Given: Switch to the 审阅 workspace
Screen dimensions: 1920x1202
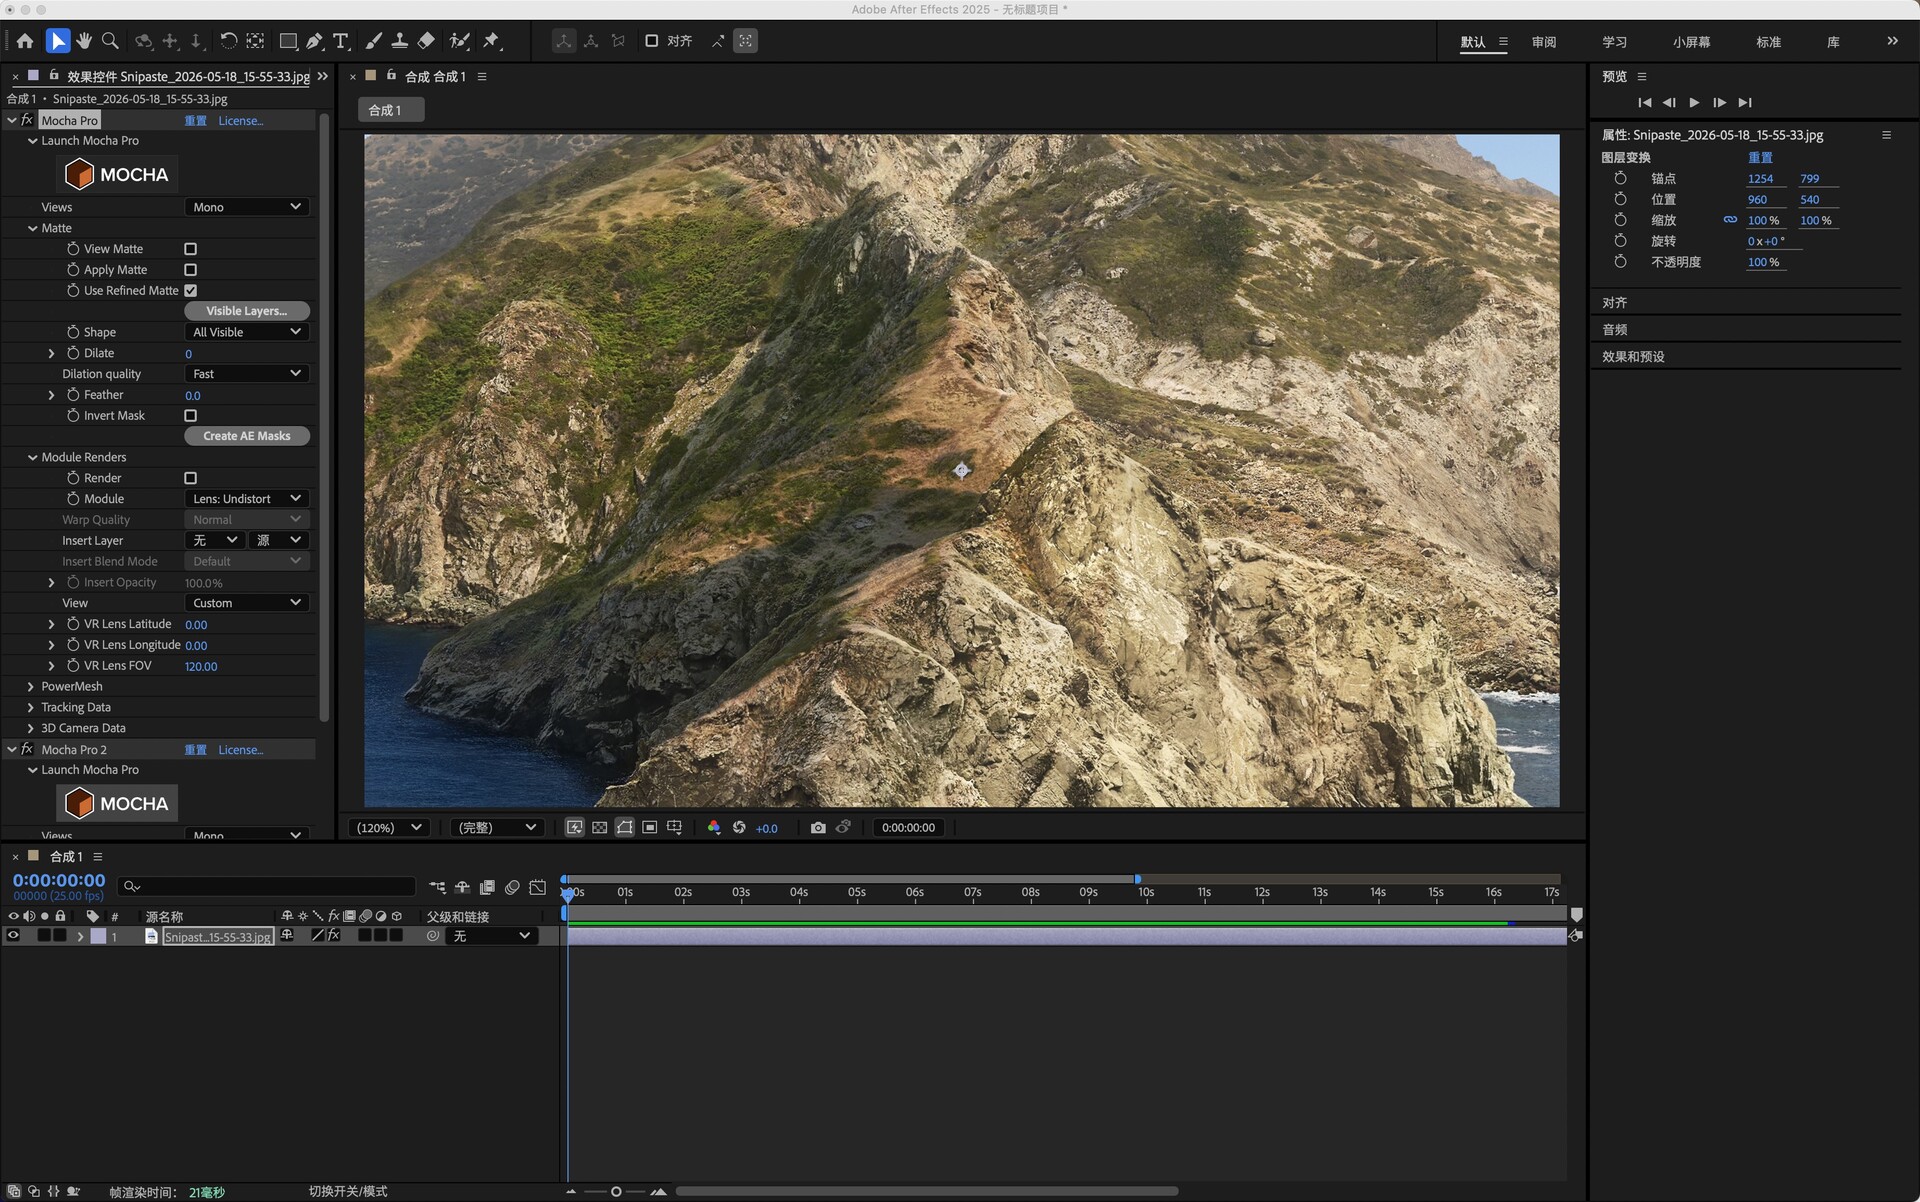Looking at the screenshot, I should click(1544, 42).
